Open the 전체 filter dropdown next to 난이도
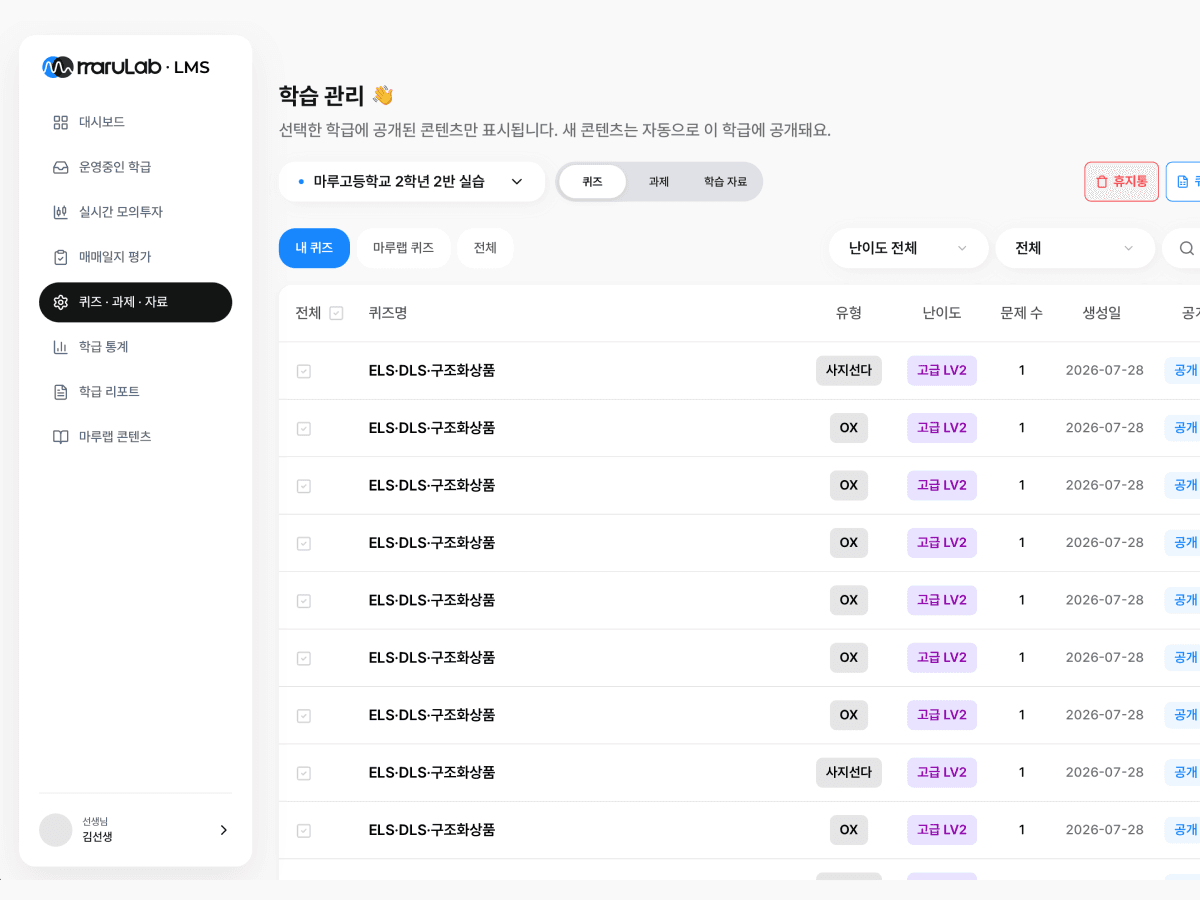Image resolution: width=1200 pixels, height=900 pixels. [1075, 248]
